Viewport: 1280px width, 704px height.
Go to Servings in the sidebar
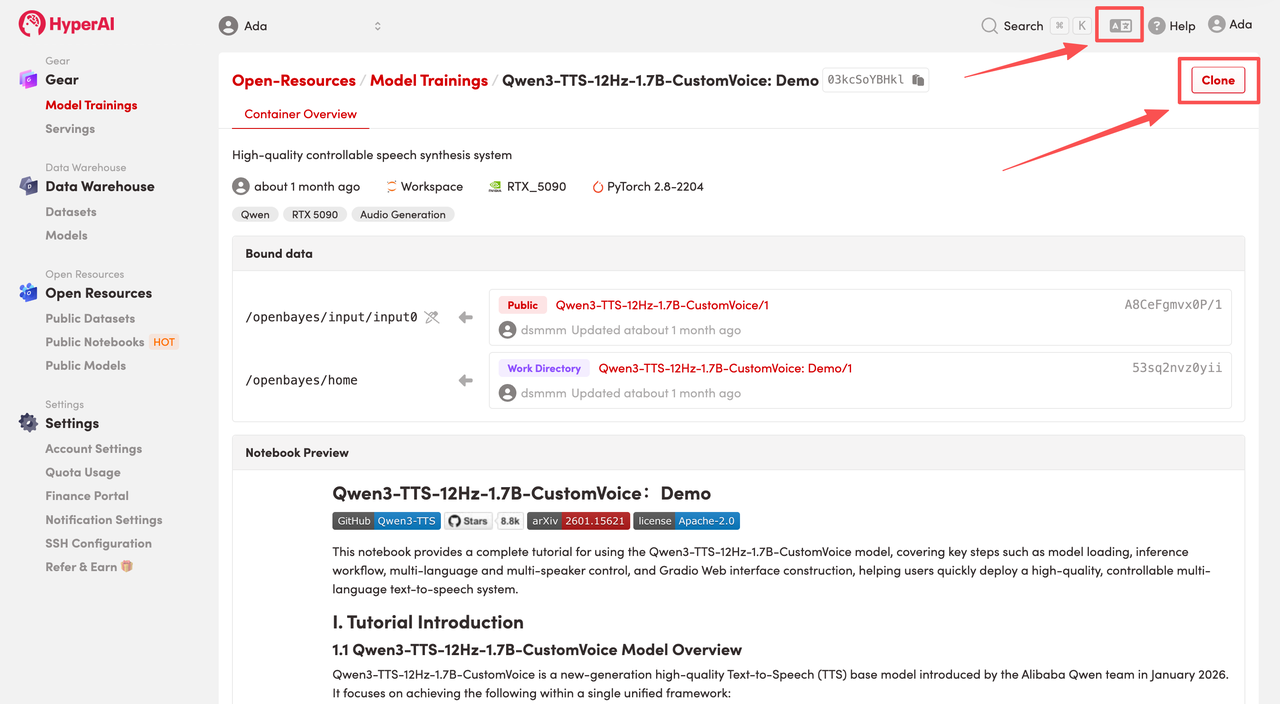pyautogui.click(x=70, y=129)
